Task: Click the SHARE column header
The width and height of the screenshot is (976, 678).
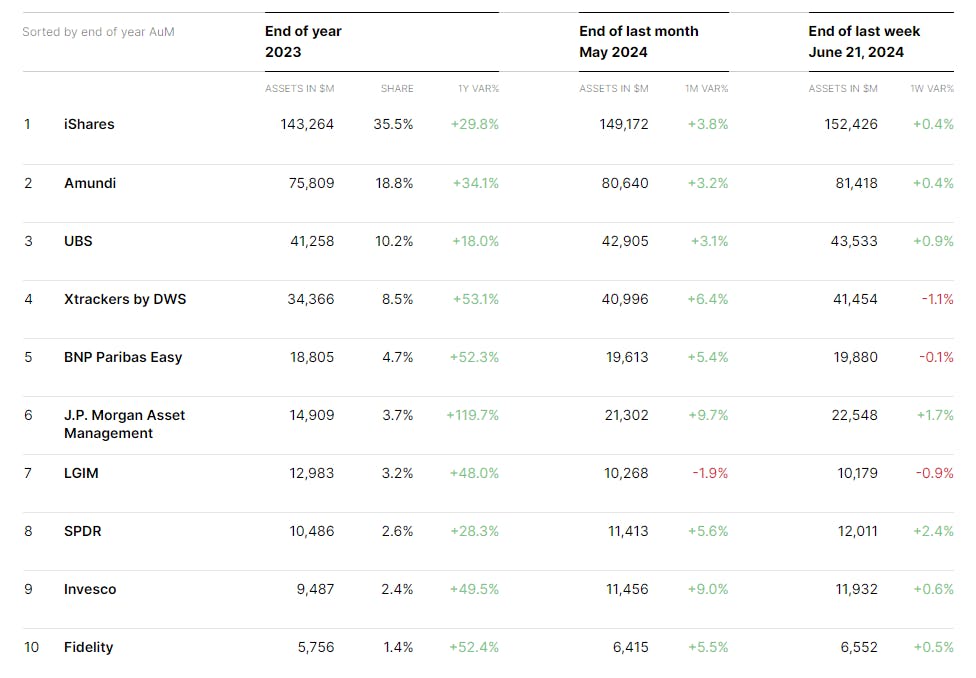Action: pyautogui.click(x=397, y=89)
